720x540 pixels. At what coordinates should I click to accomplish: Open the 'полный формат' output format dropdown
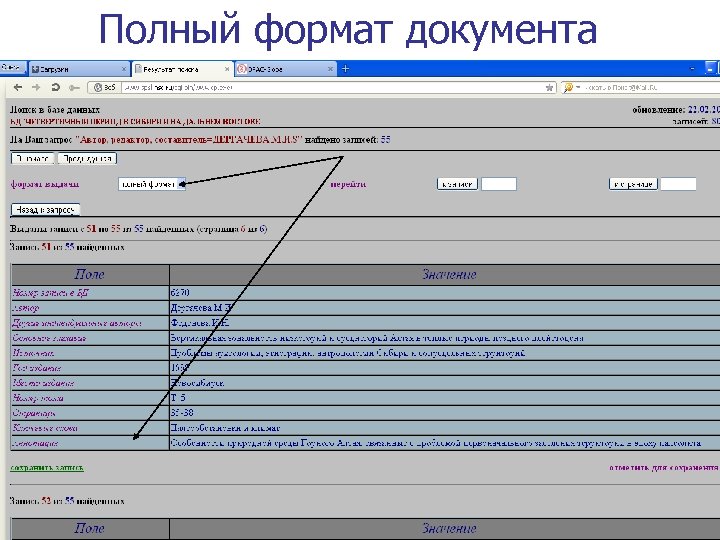[x=152, y=184]
